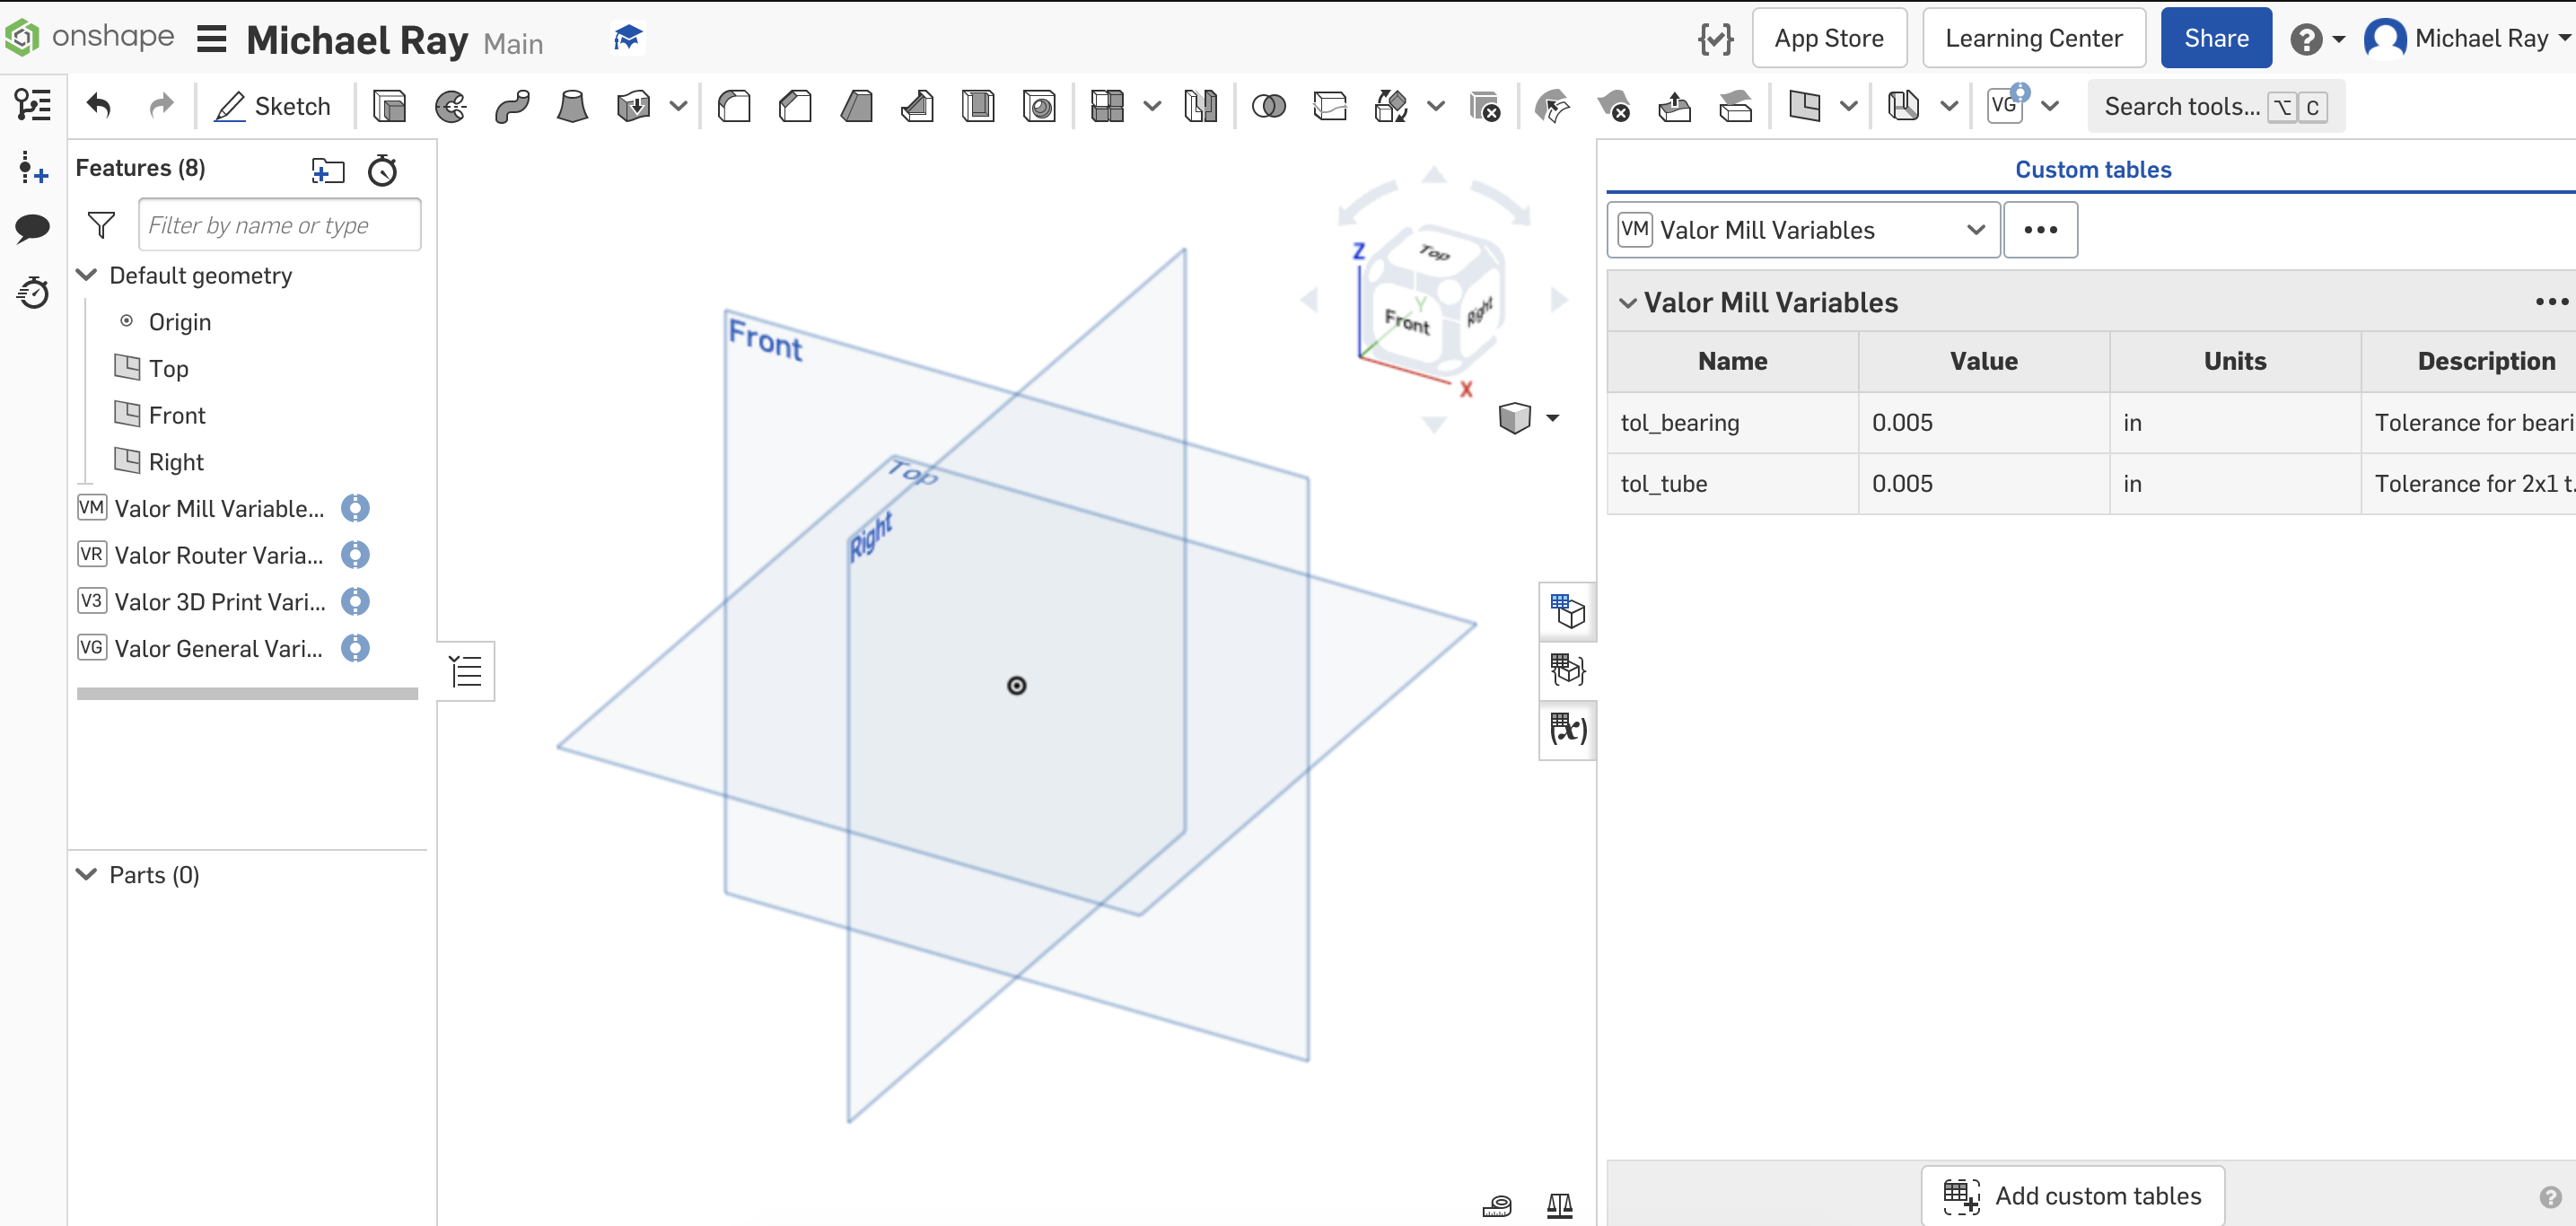Viewport: 2576px width, 1226px height.
Task: Select the Move face tool
Action: (1674, 106)
